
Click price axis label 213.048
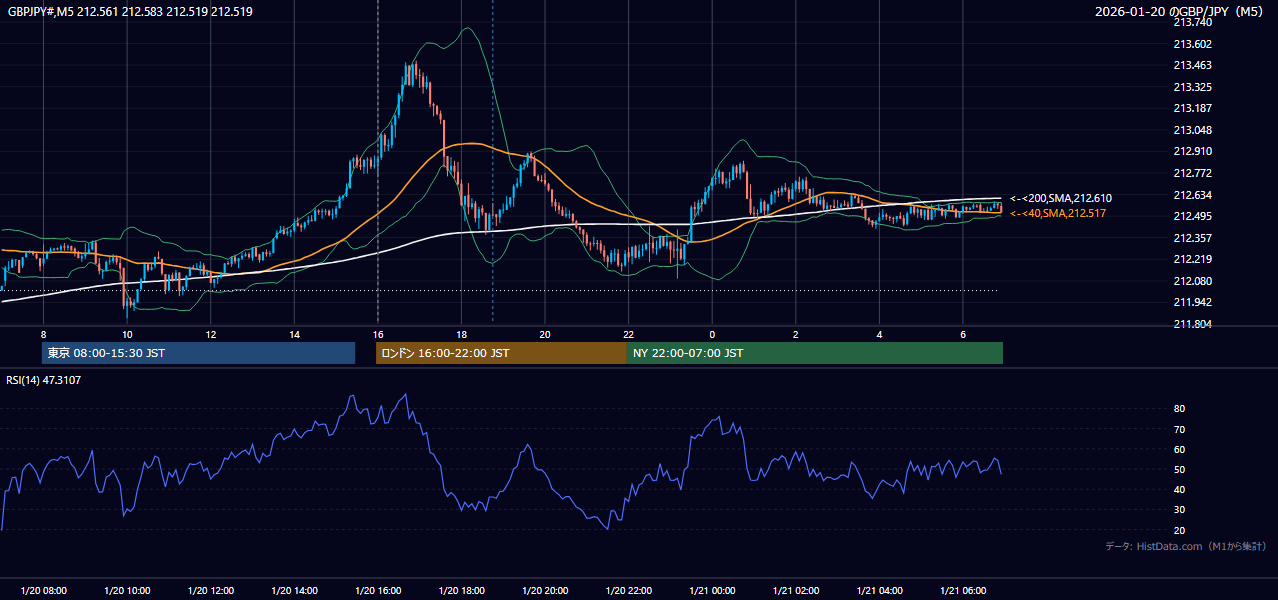(x=1192, y=130)
